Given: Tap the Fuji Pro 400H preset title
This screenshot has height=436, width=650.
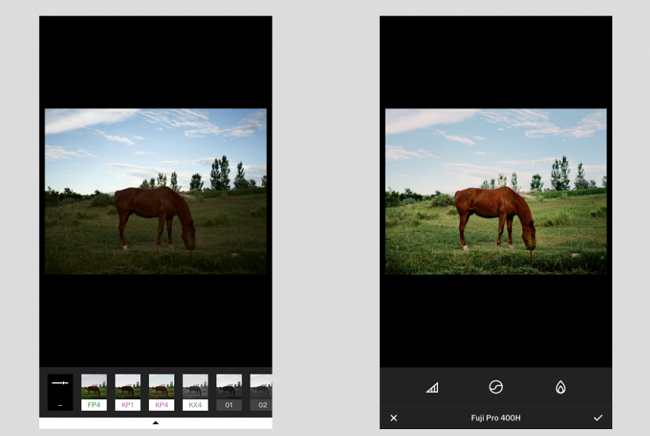Looking at the screenshot, I should 496,418.
